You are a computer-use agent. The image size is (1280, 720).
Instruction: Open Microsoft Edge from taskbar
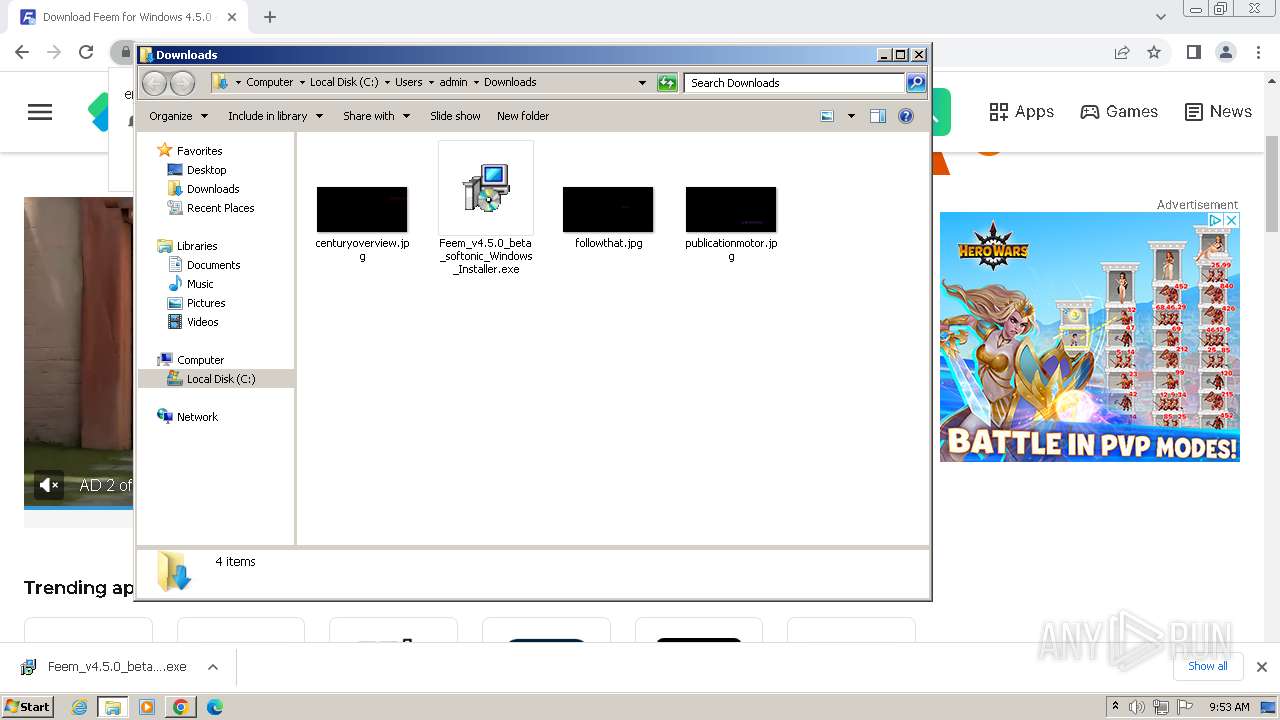(x=214, y=707)
